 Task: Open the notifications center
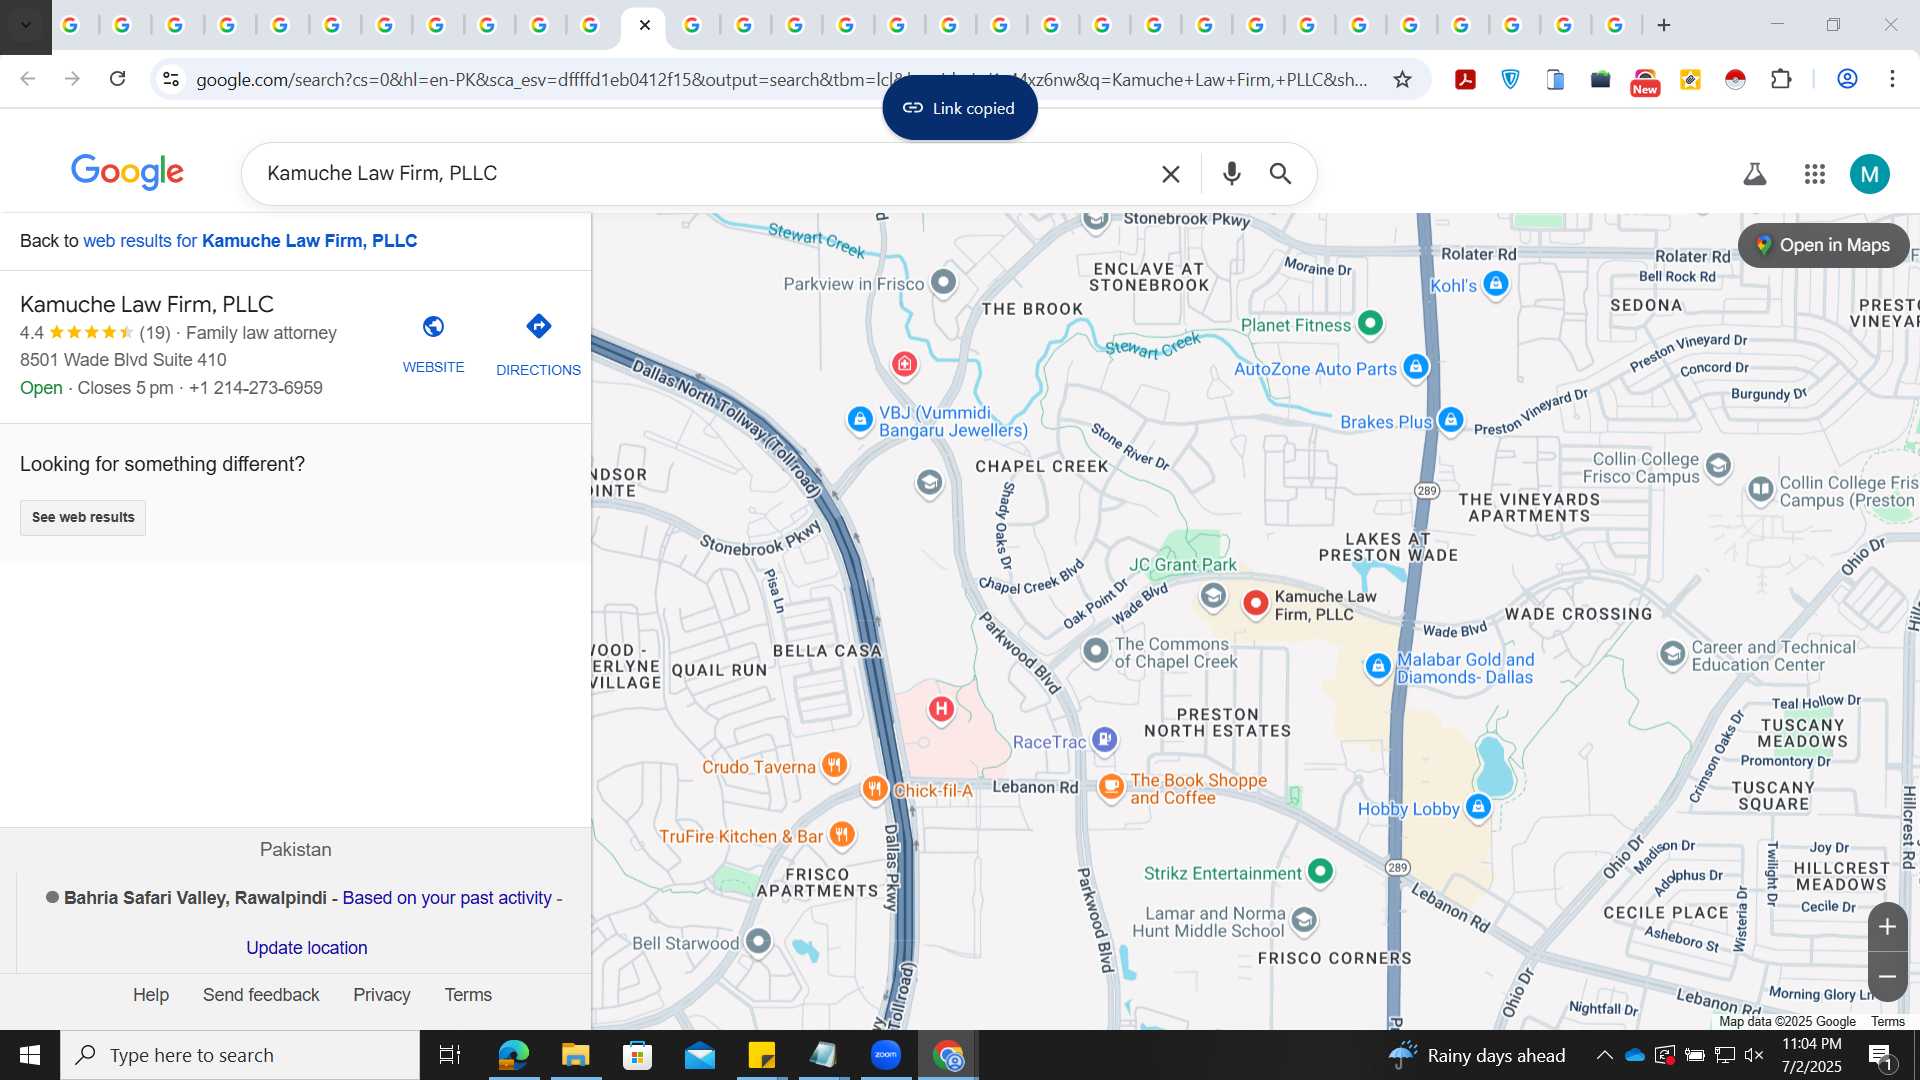(1880, 1056)
